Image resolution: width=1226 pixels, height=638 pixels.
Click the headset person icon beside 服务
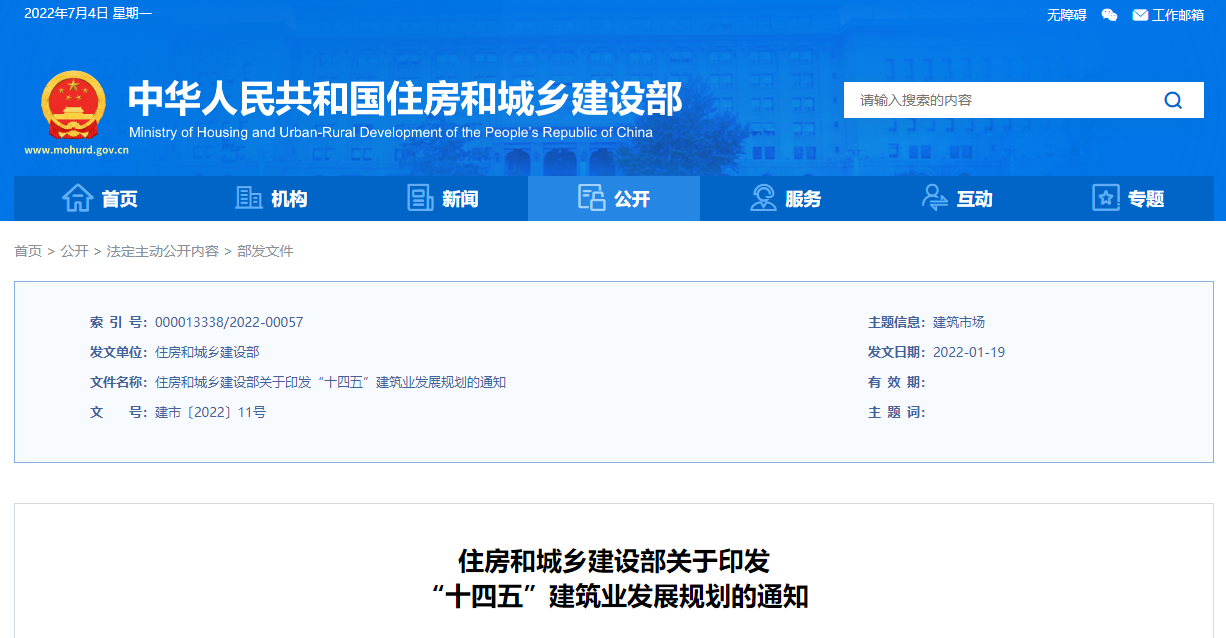(763, 198)
